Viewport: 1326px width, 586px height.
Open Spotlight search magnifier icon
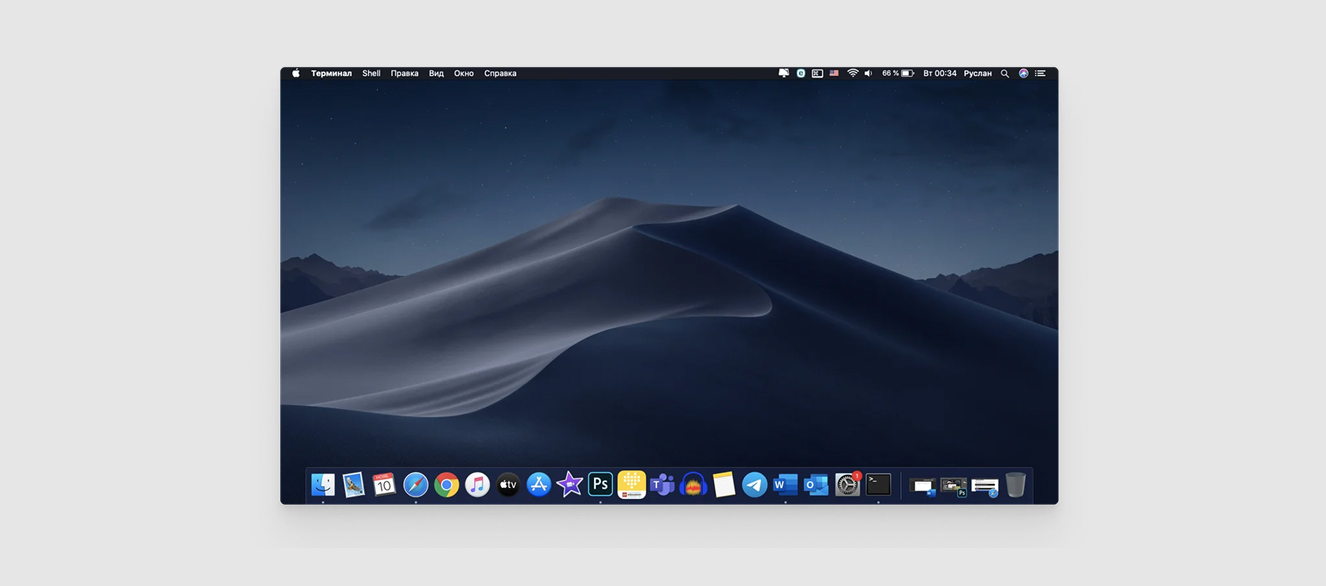point(1005,73)
